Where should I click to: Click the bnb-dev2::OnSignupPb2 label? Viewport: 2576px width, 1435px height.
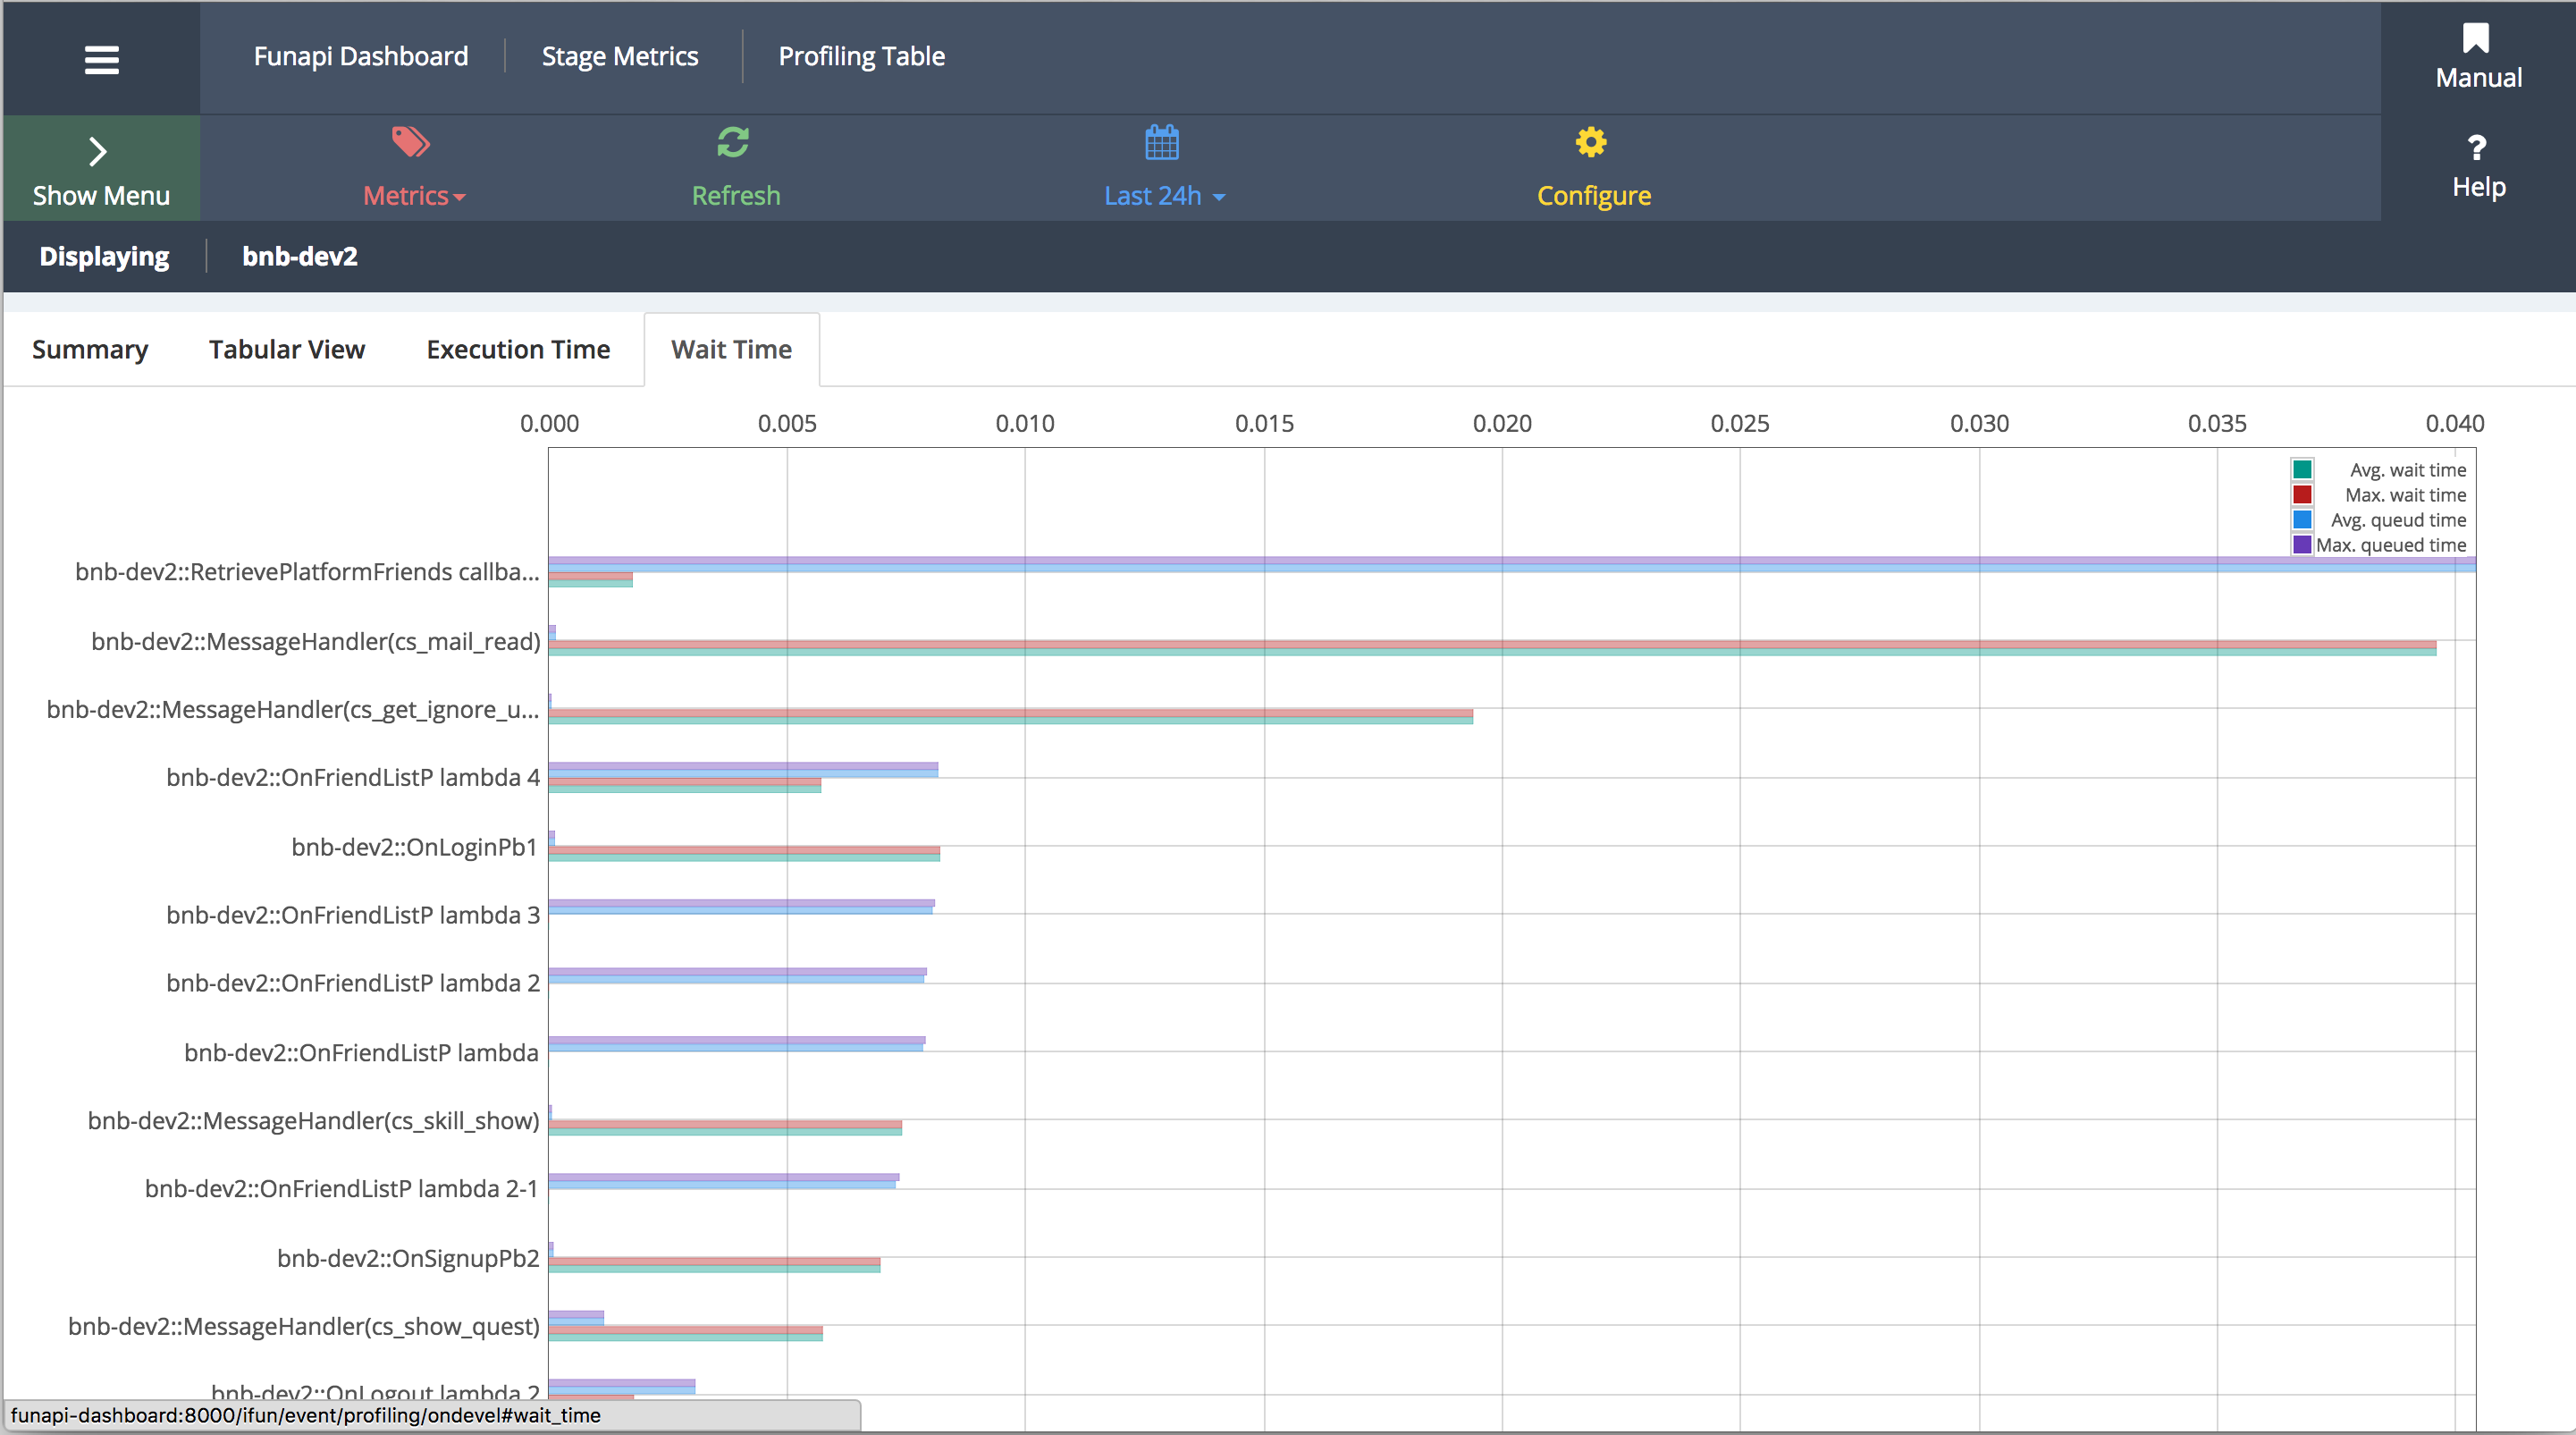(x=408, y=1257)
